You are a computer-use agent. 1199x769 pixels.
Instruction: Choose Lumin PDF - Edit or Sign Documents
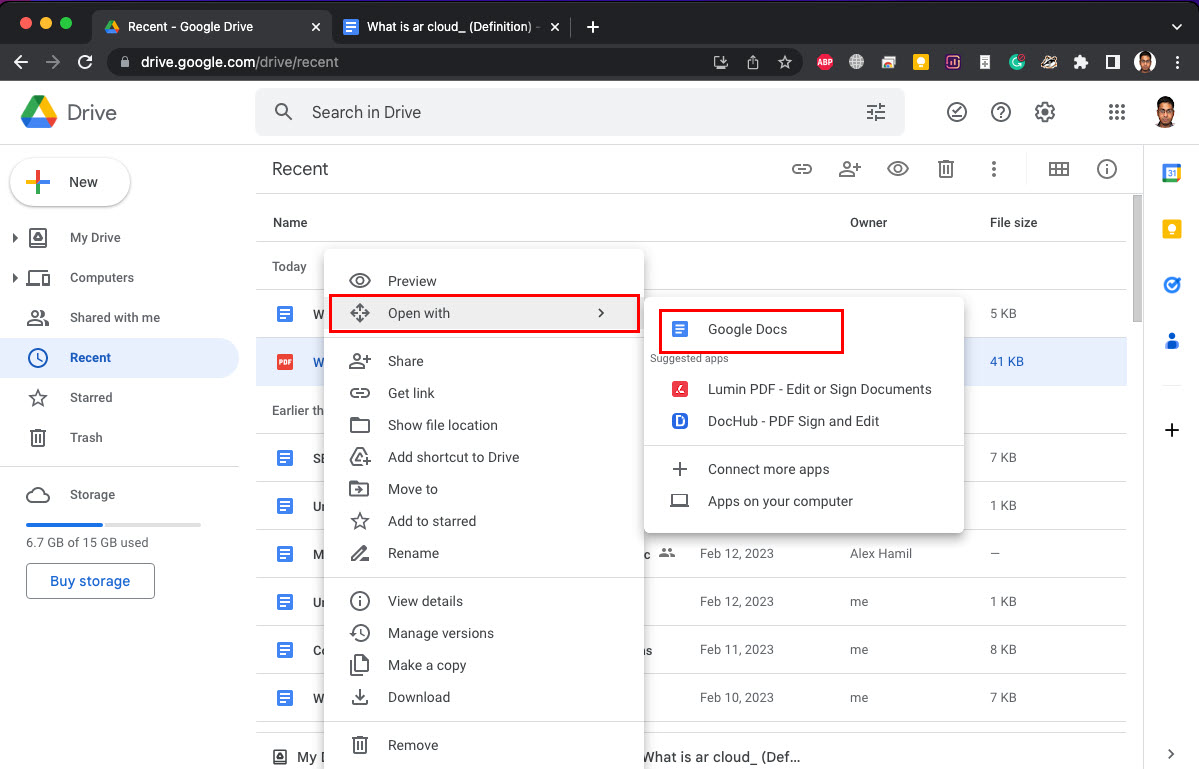(x=804, y=389)
